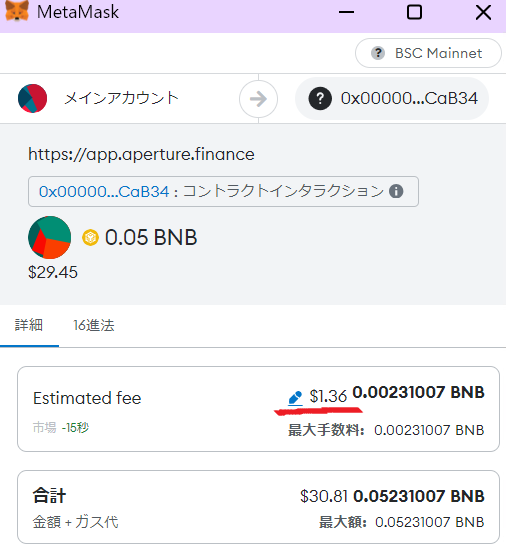Open the BSC Mainnet network selector
The width and height of the screenshot is (506, 555).
click(x=428, y=53)
